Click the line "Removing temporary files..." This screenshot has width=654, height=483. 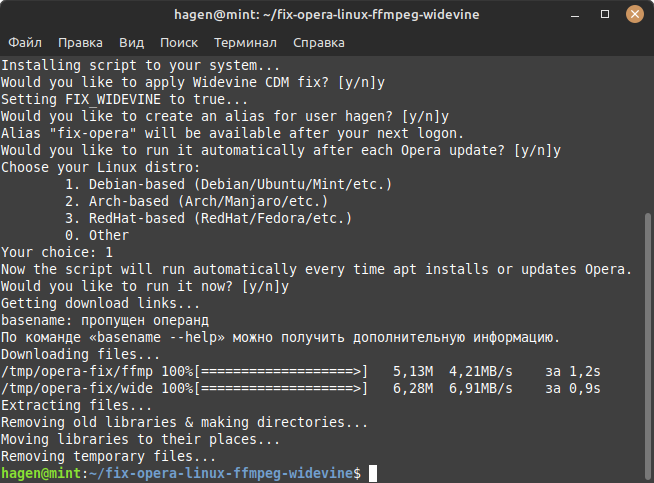pyautogui.click(x=108, y=457)
